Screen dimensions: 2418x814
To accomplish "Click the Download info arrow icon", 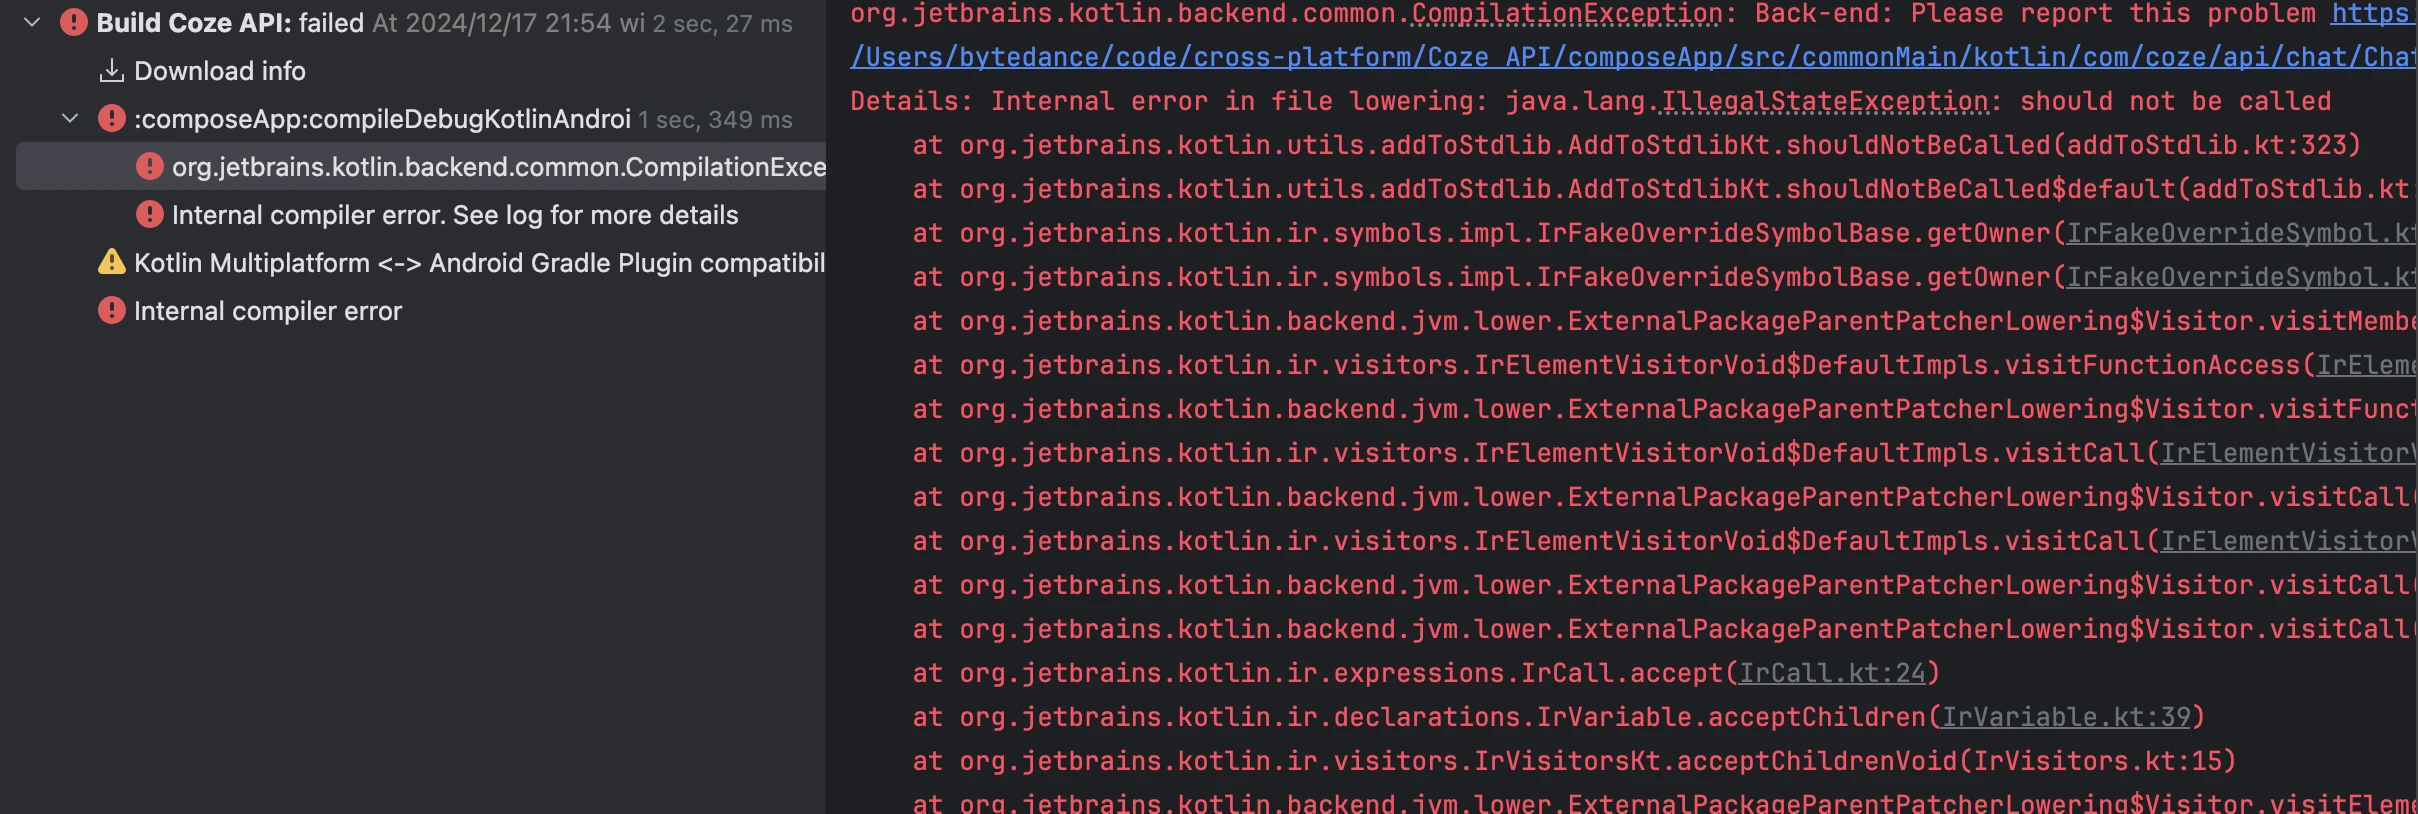I will click(x=112, y=70).
